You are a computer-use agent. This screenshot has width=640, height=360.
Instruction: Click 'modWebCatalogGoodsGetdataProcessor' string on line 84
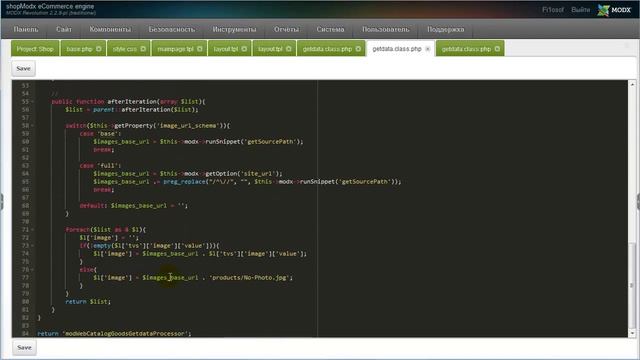click(x=125, y=334)
